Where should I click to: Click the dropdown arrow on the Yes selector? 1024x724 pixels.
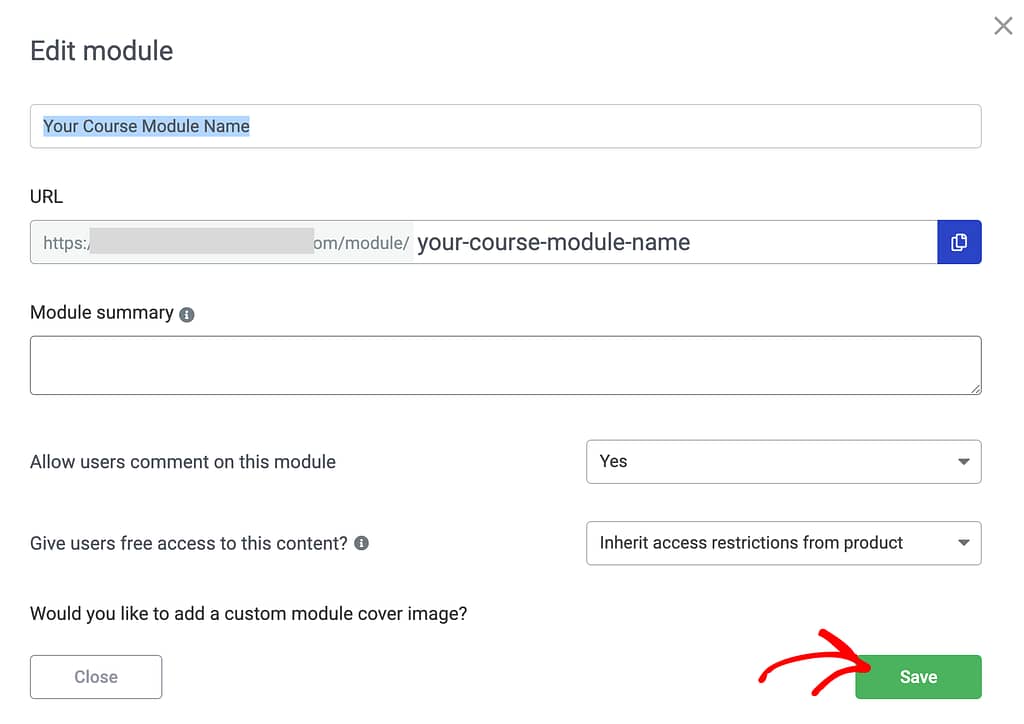click(x=963, y=462)
